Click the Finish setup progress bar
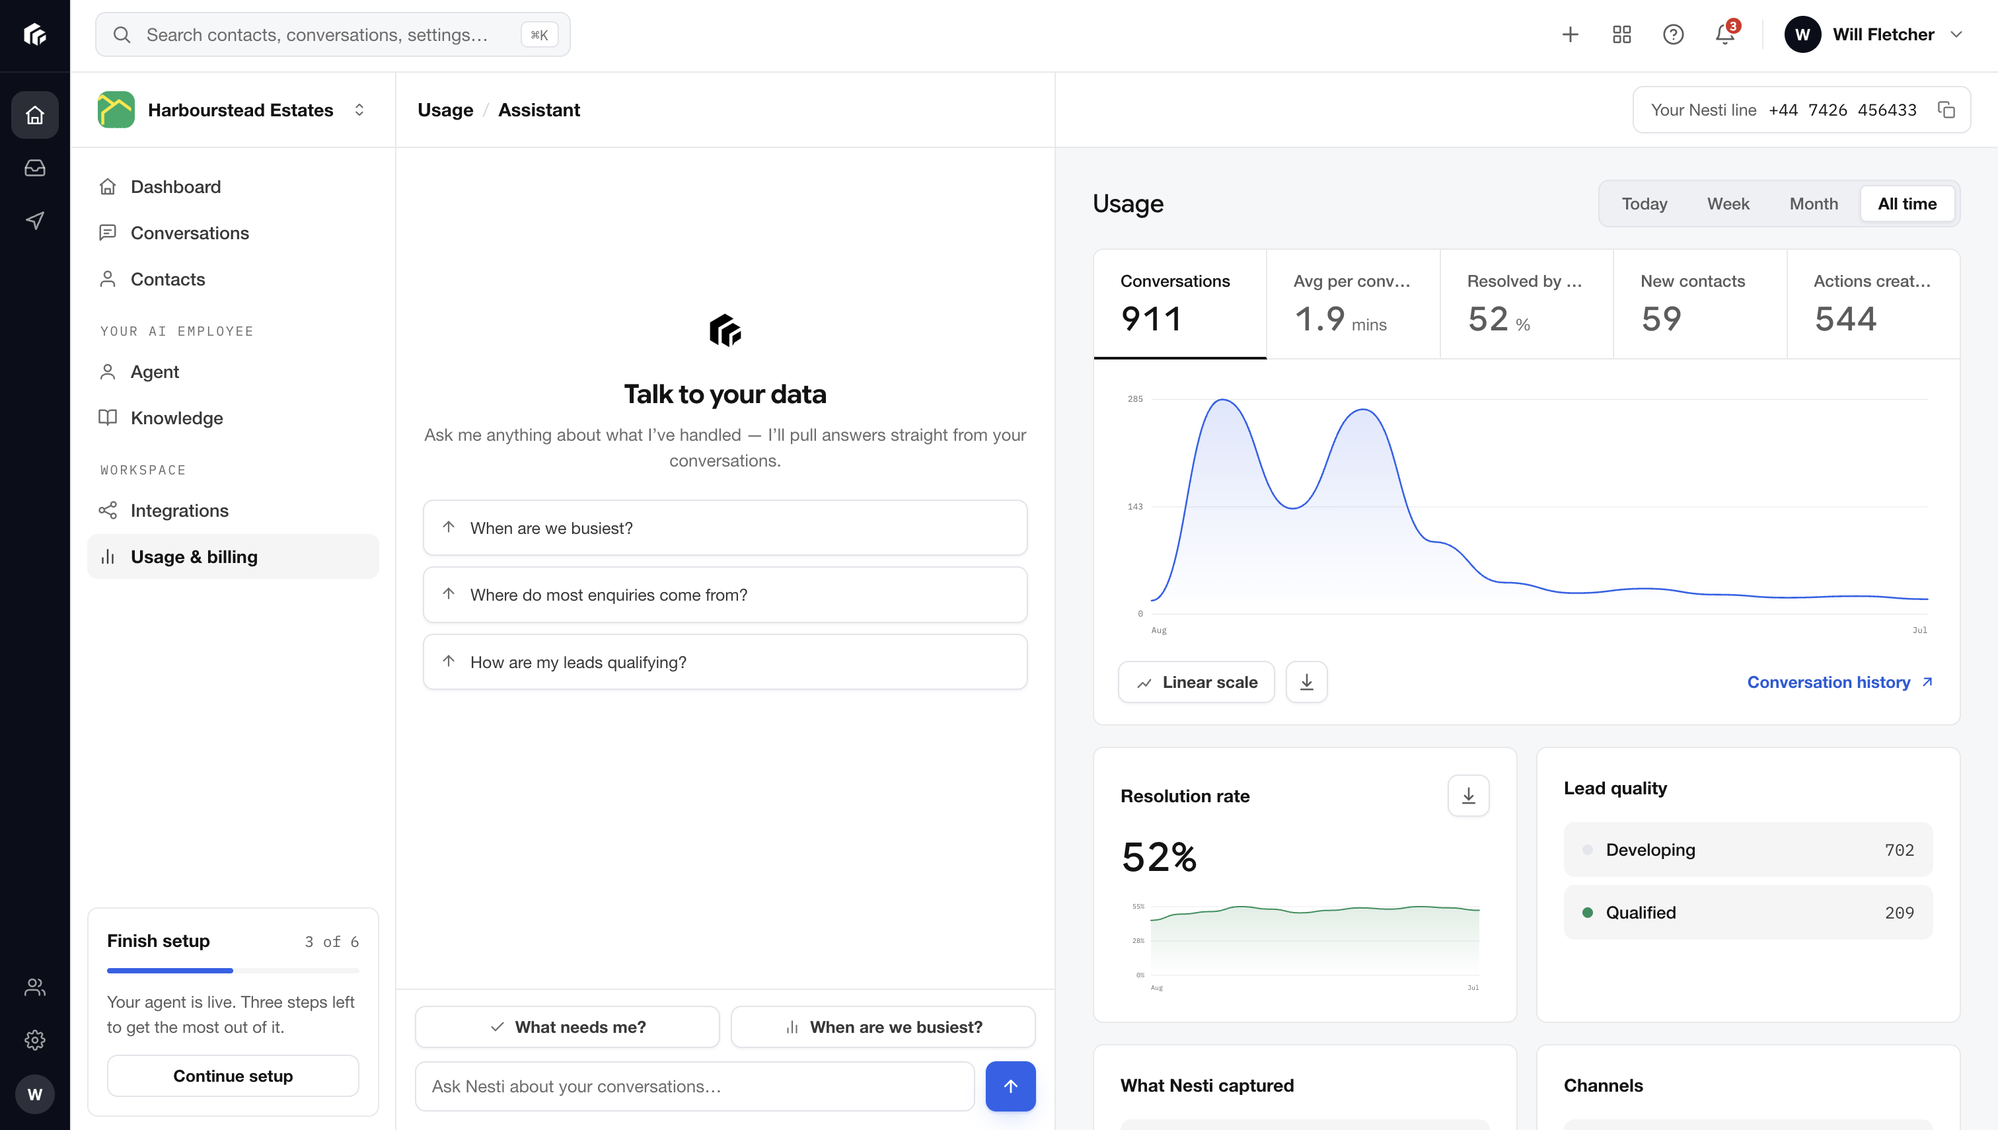 coord(233,970)
